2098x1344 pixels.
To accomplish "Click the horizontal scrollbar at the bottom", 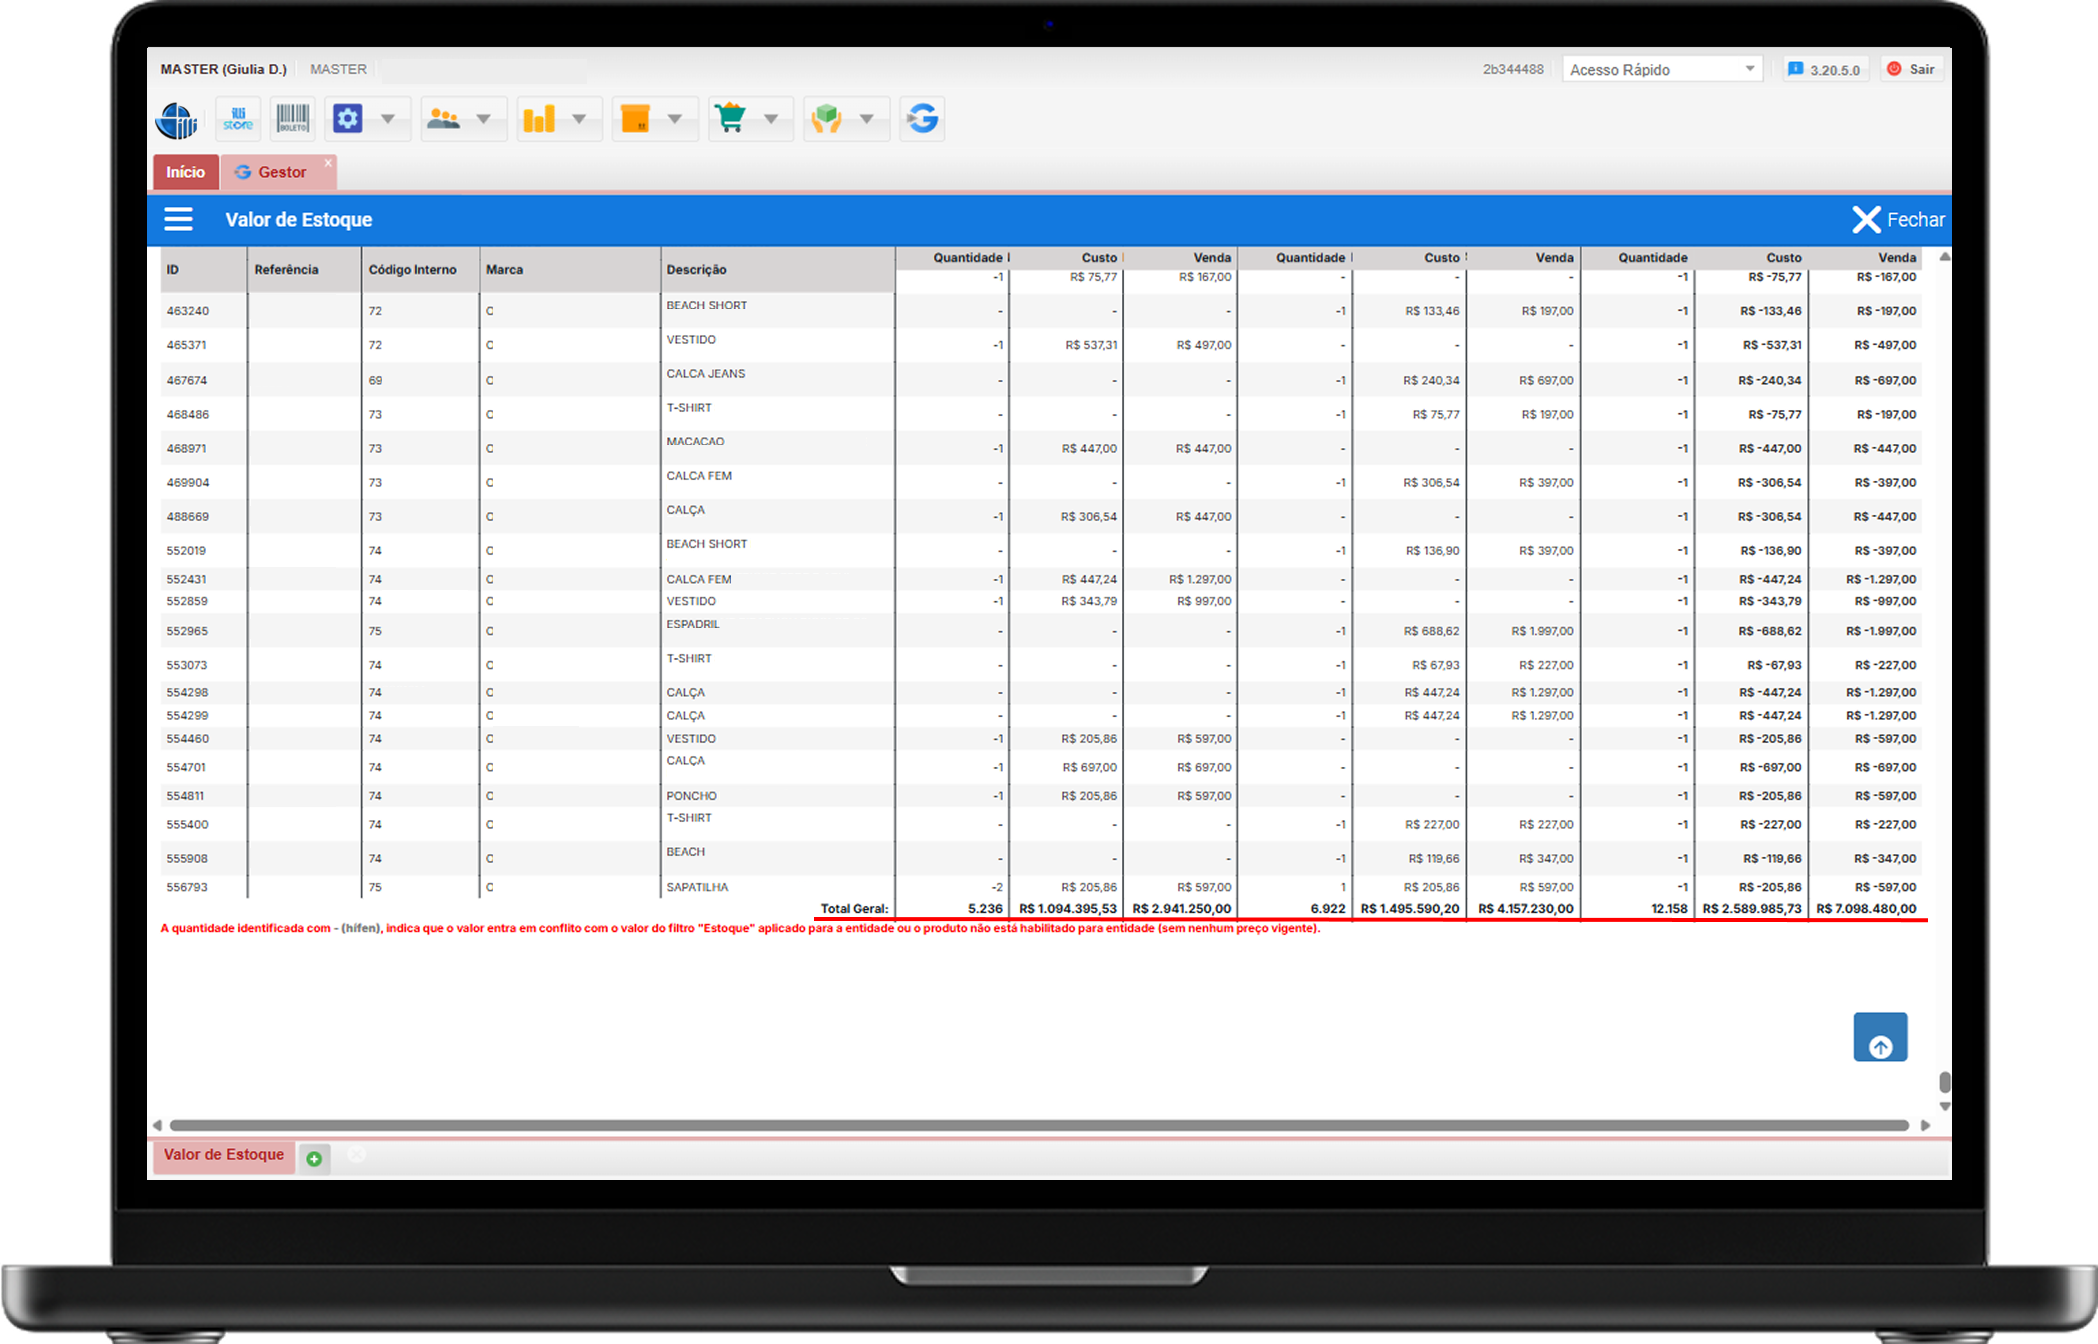I will (x=1038, y=1125).
